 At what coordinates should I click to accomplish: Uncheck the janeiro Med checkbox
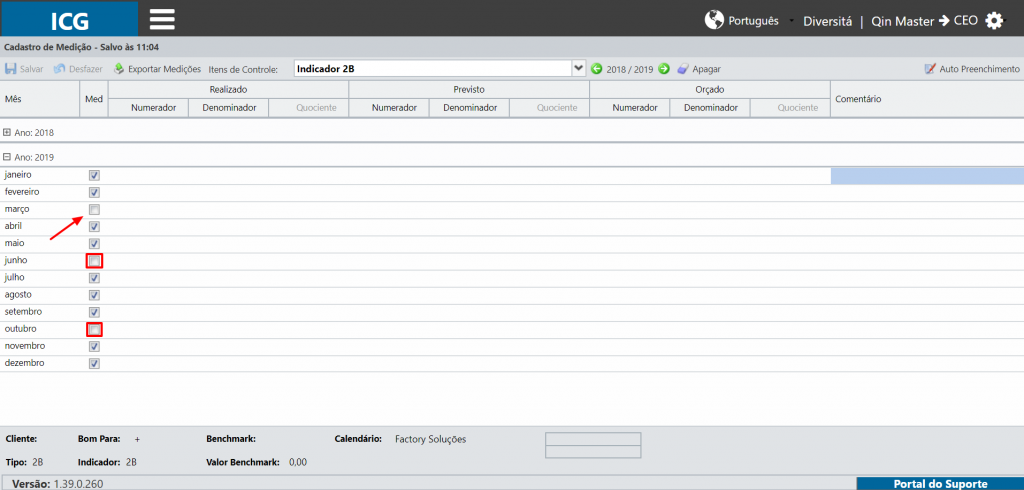94,176
